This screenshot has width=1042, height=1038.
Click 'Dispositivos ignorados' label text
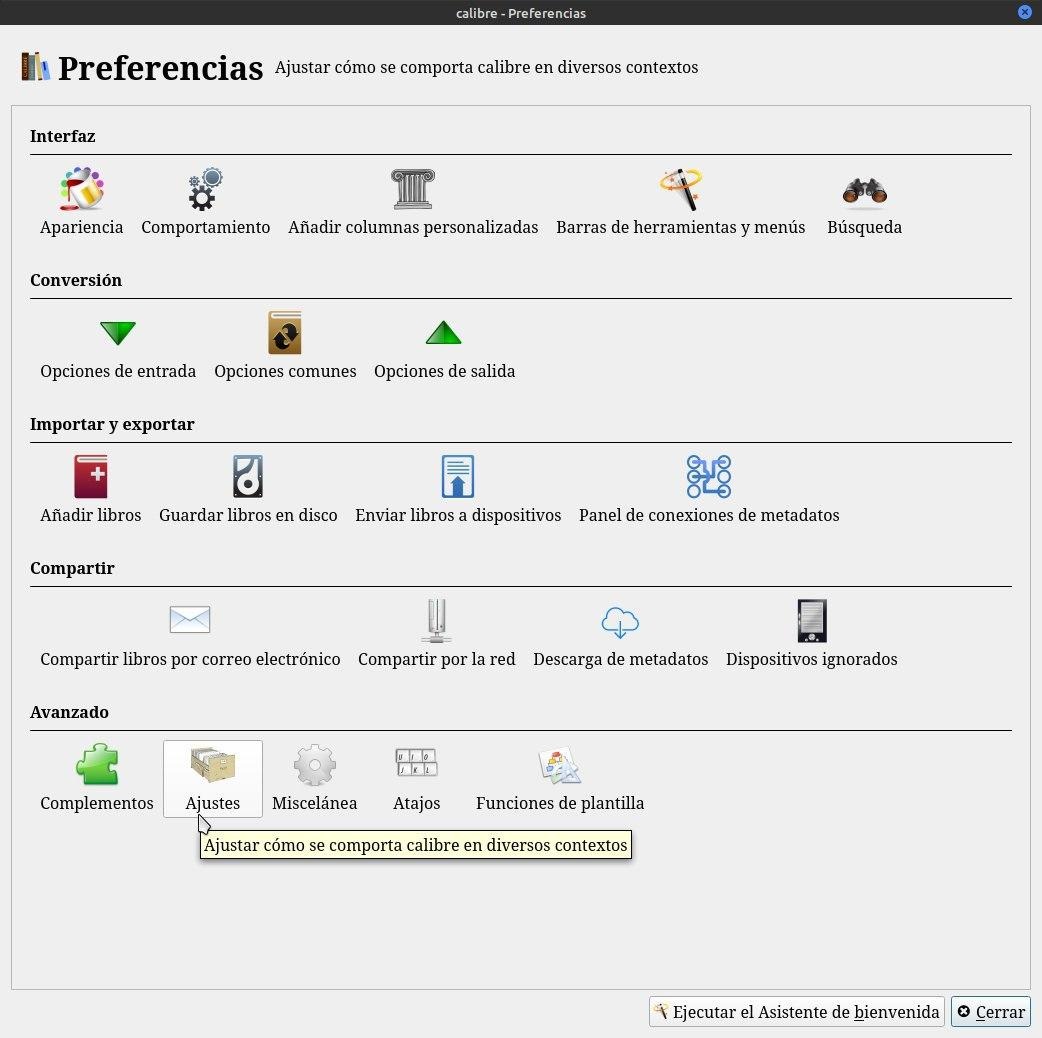click(811, 659)
